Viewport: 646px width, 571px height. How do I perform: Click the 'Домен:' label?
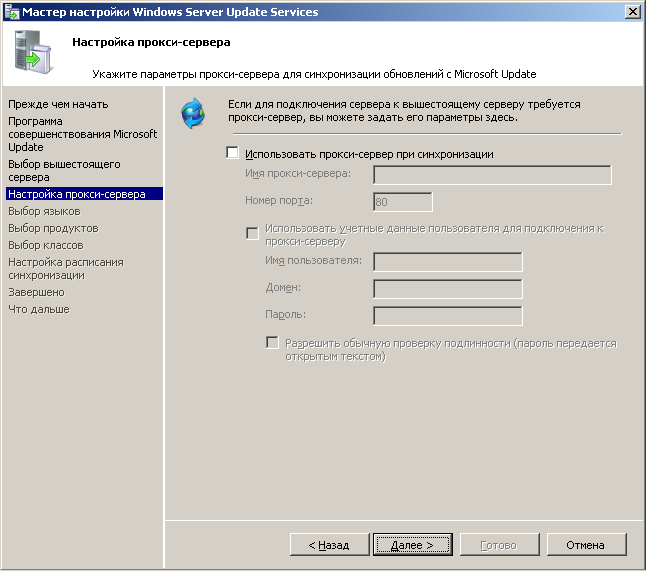(283, 287)
